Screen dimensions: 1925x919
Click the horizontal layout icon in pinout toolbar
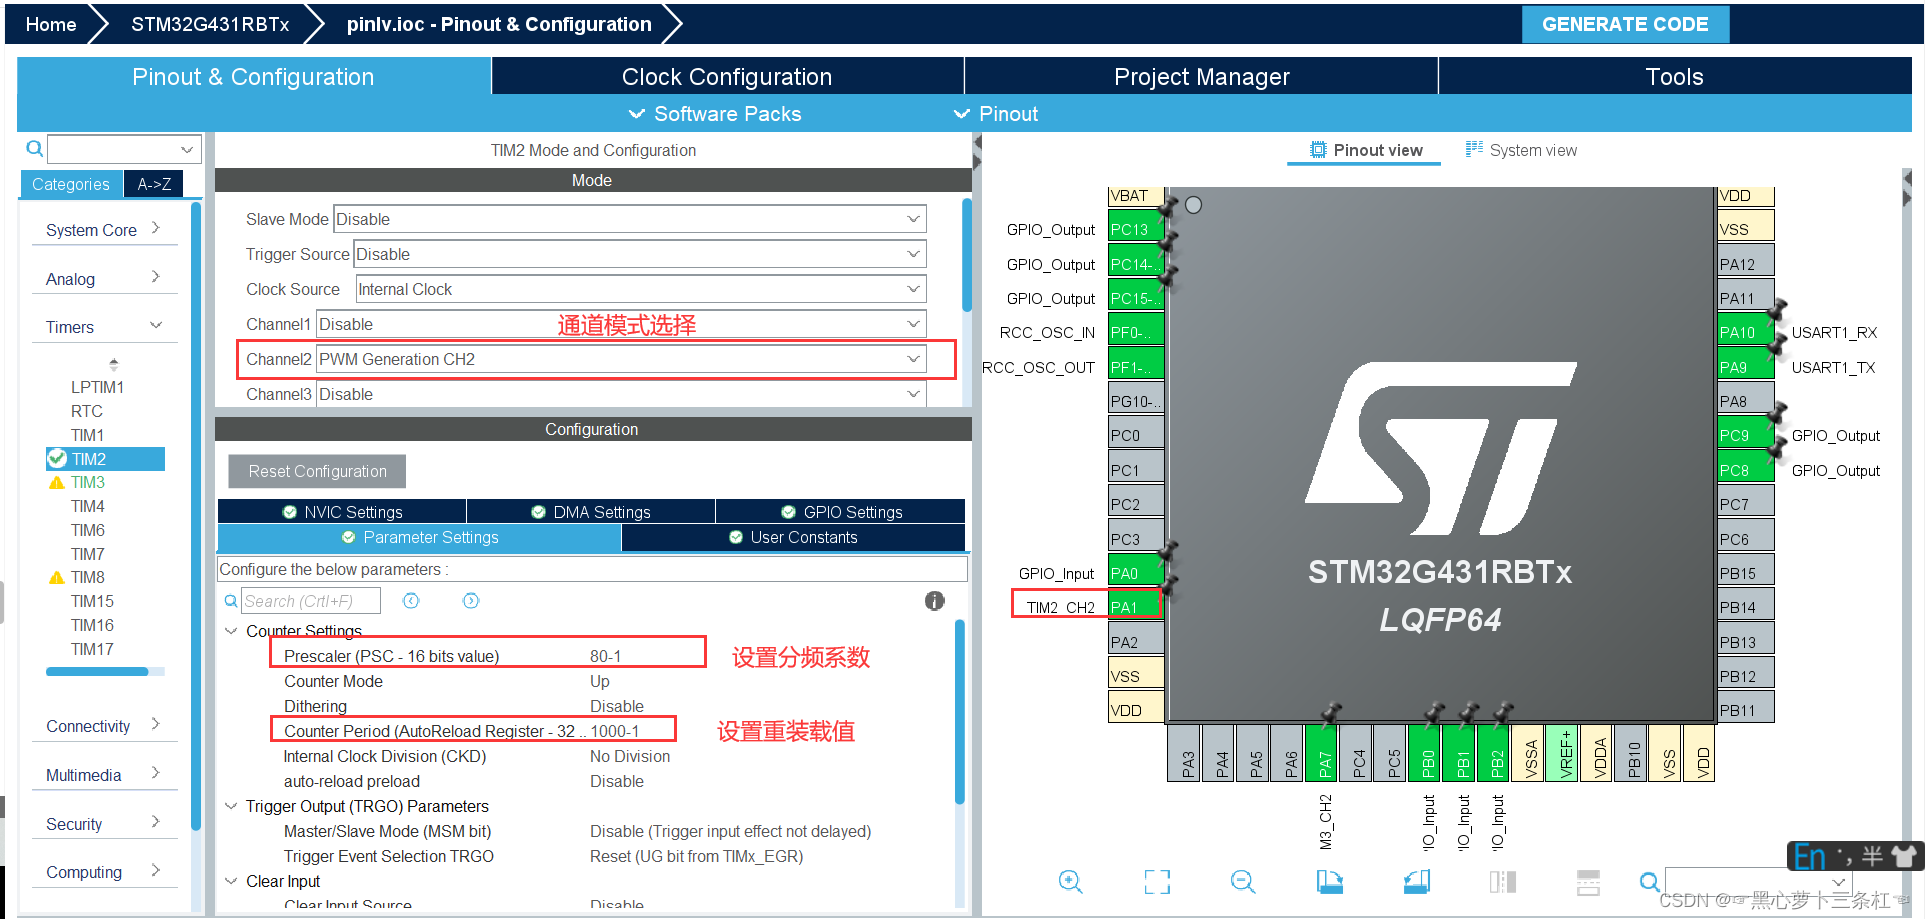[x=1588, y=881]
